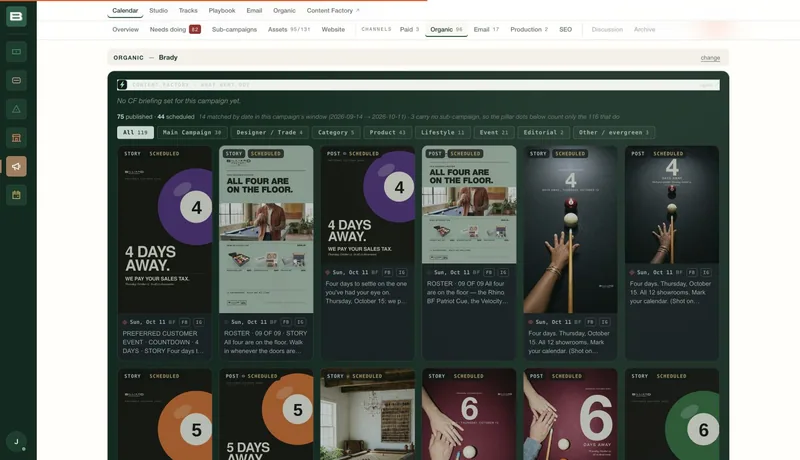
Task: Click 'PREFERRED CUSTOMER EVENT · COUNTDOWN' caption
Action: [163, 342]
